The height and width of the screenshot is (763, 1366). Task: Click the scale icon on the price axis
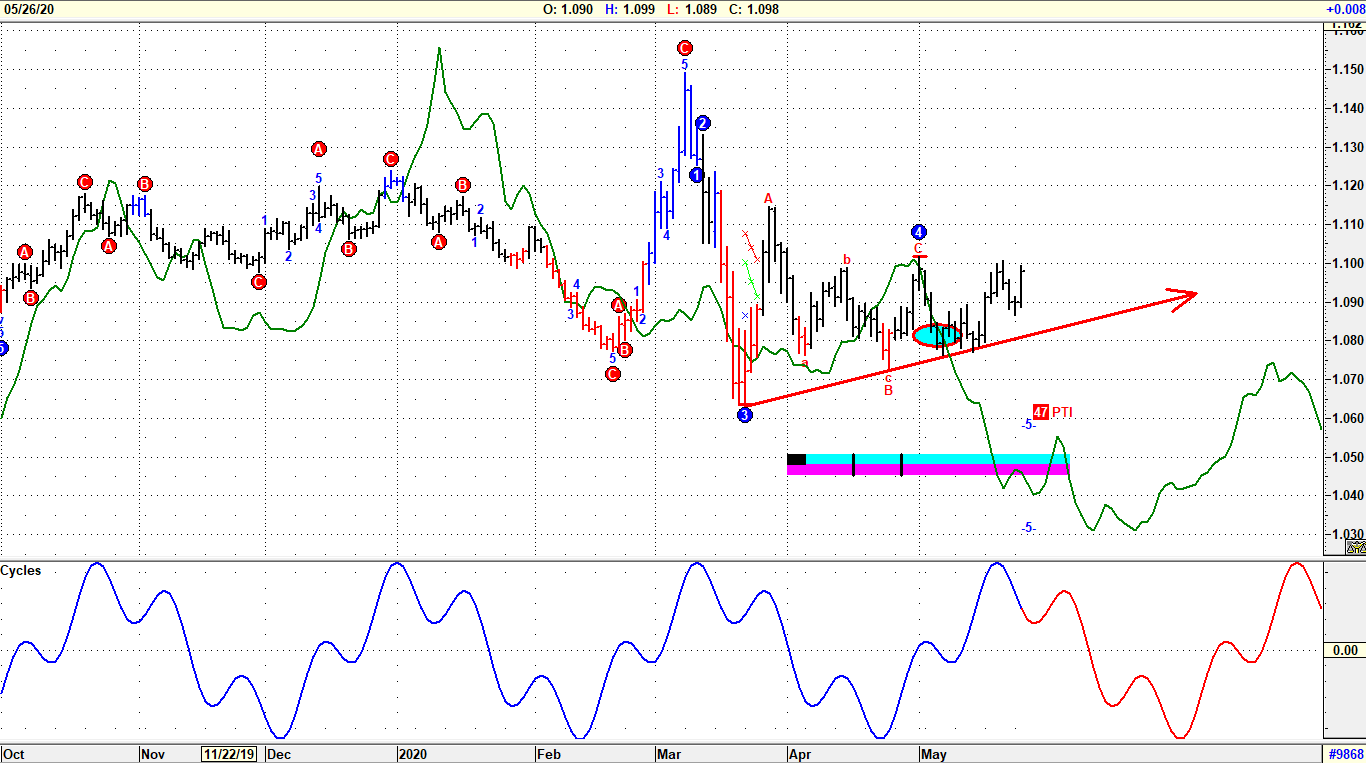click(1355, 547)
